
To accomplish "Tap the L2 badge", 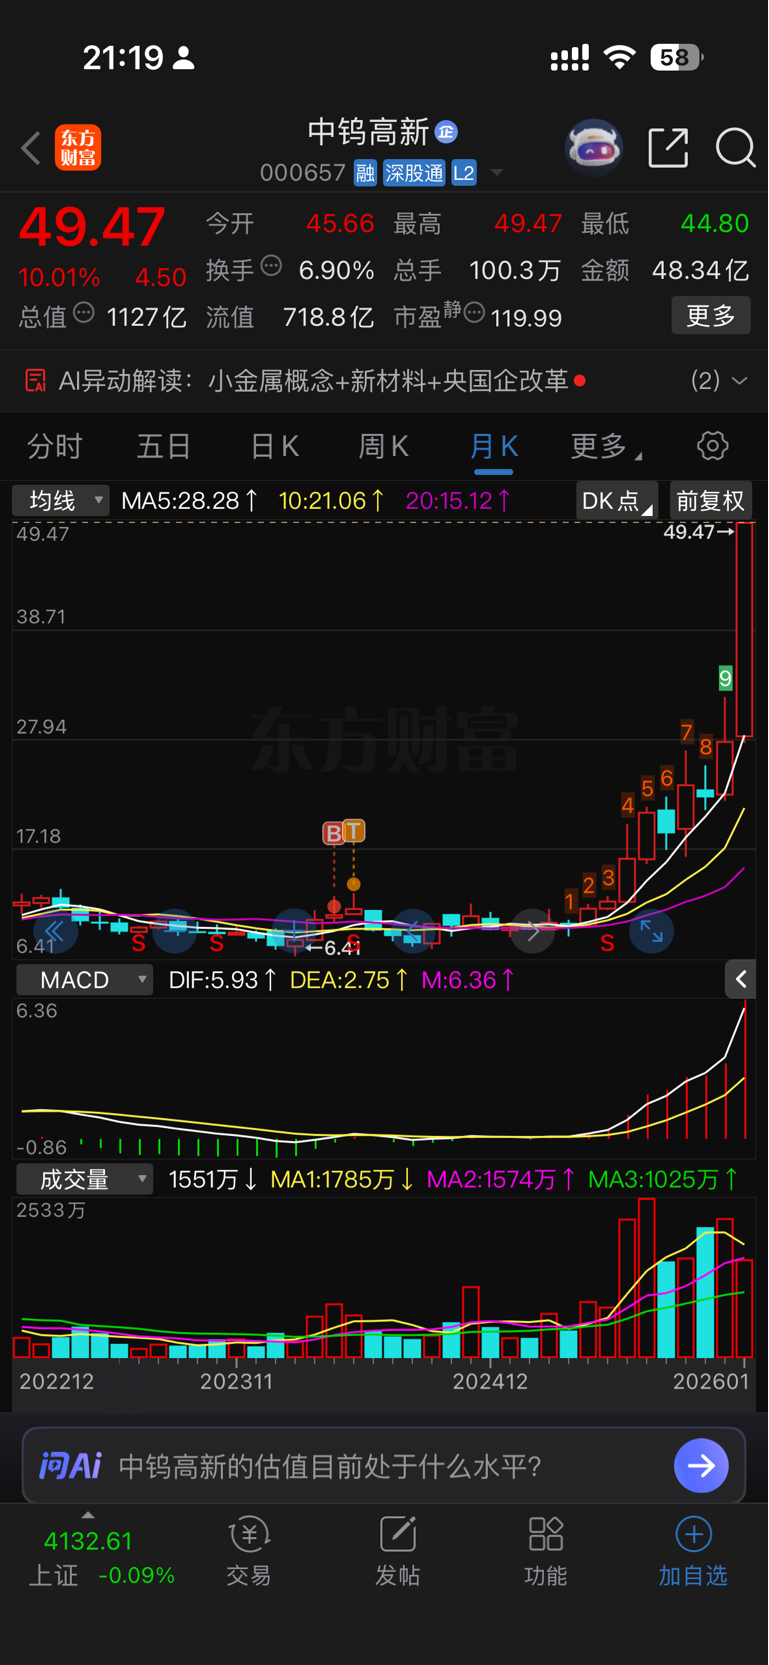I will tap(464, 173).
